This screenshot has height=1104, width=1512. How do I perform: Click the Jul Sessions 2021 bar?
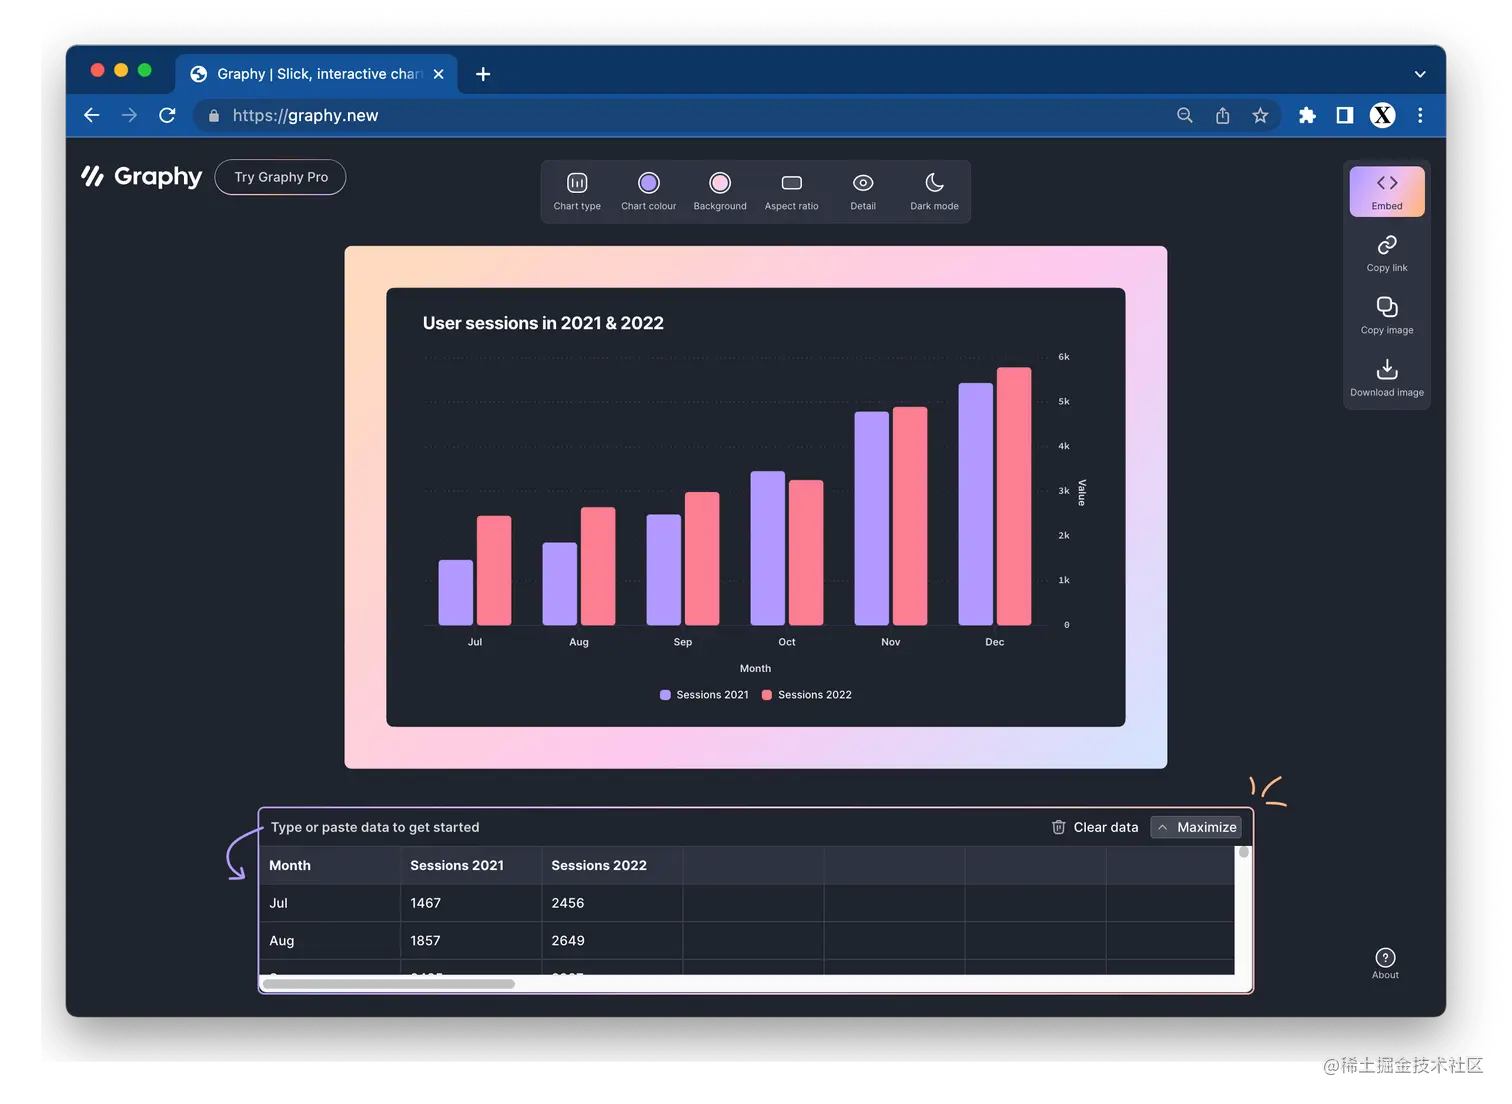click(456, 592)
